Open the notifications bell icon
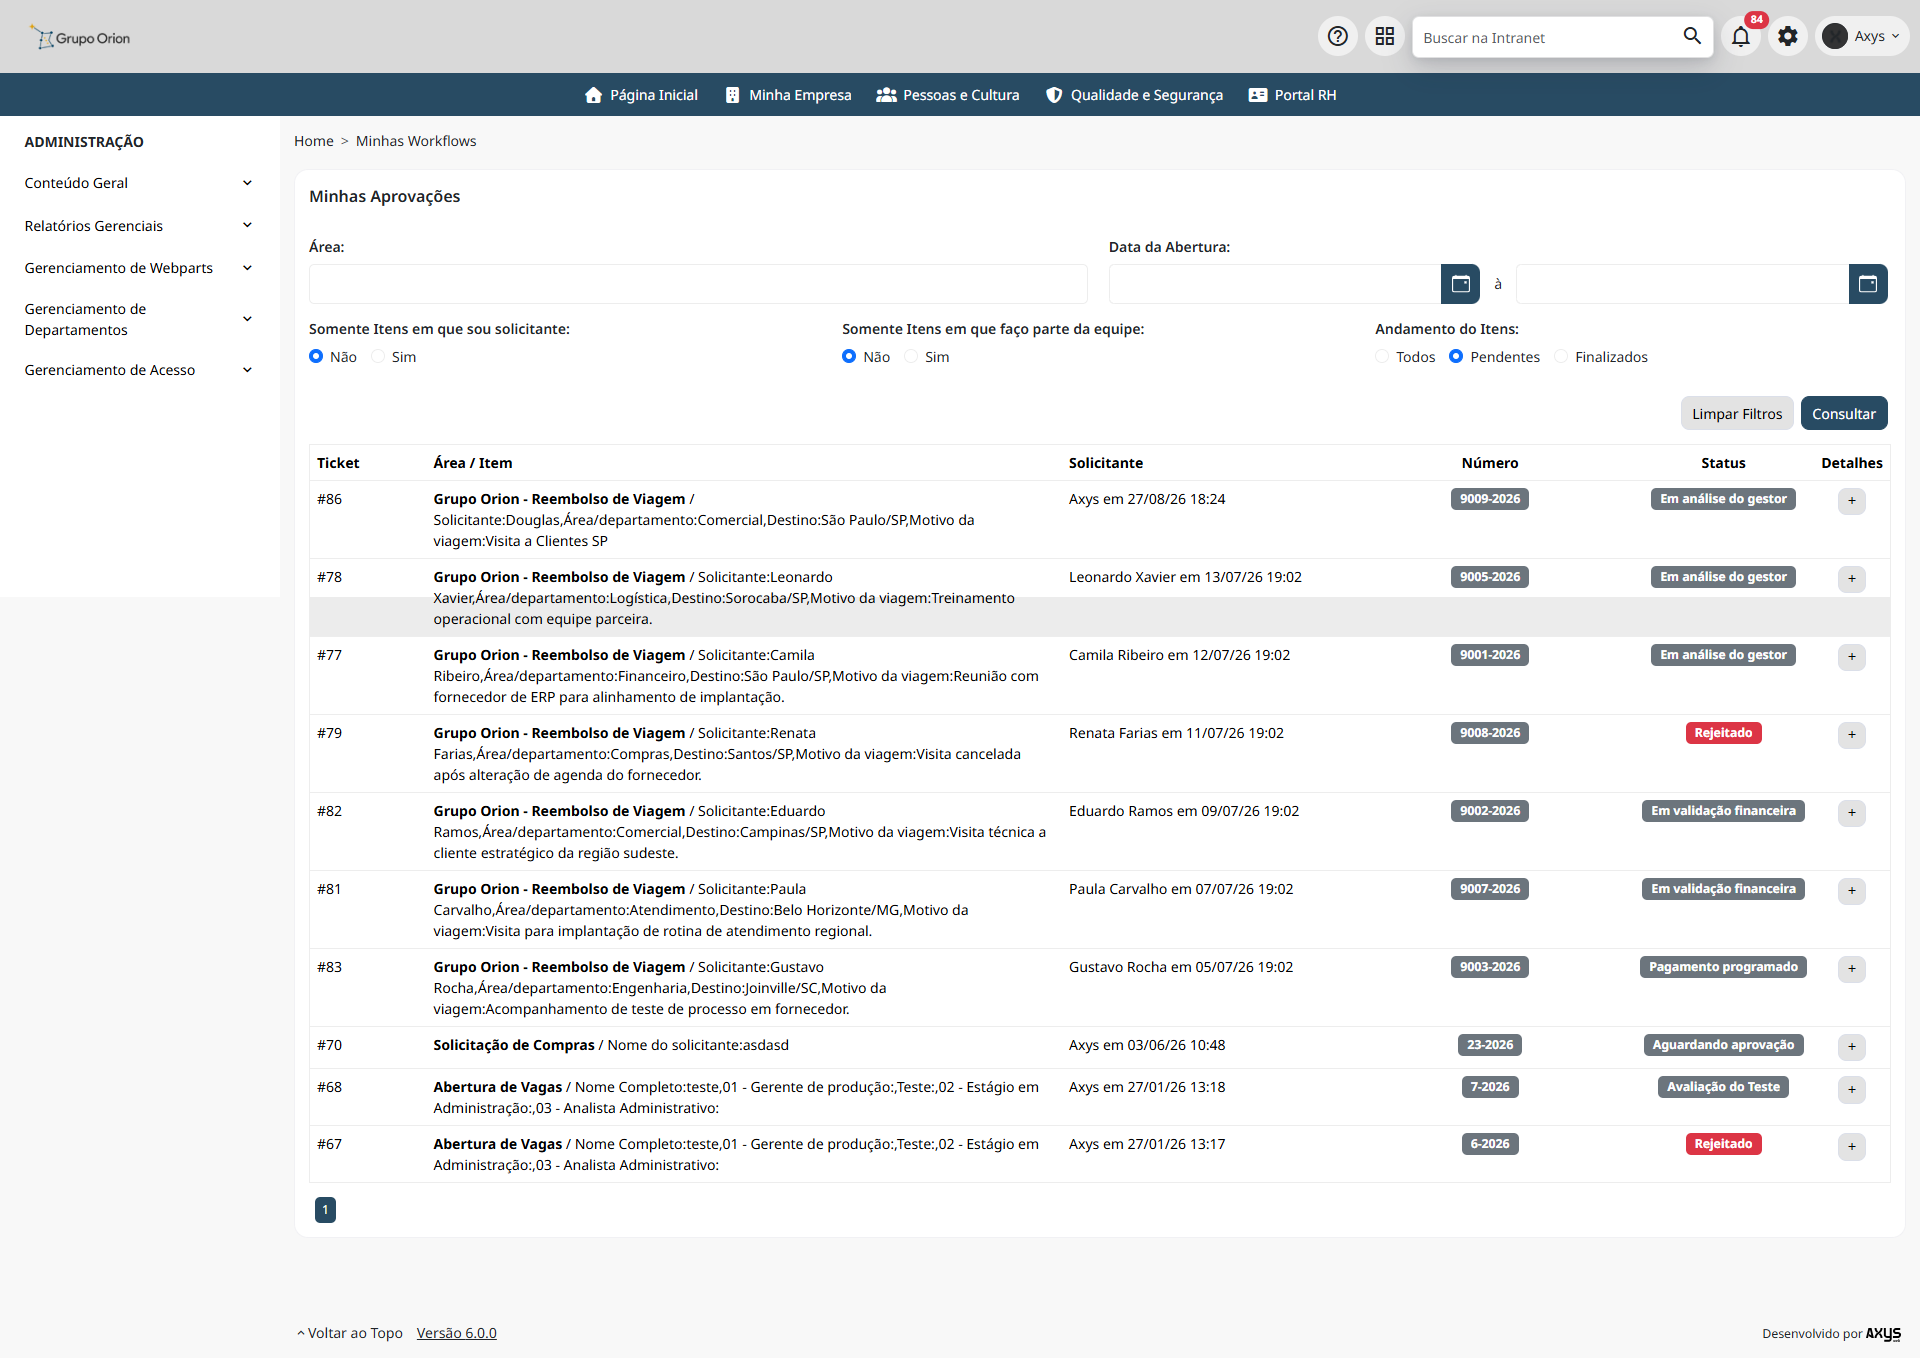 pyautogui.click(x=1741, y=37)
